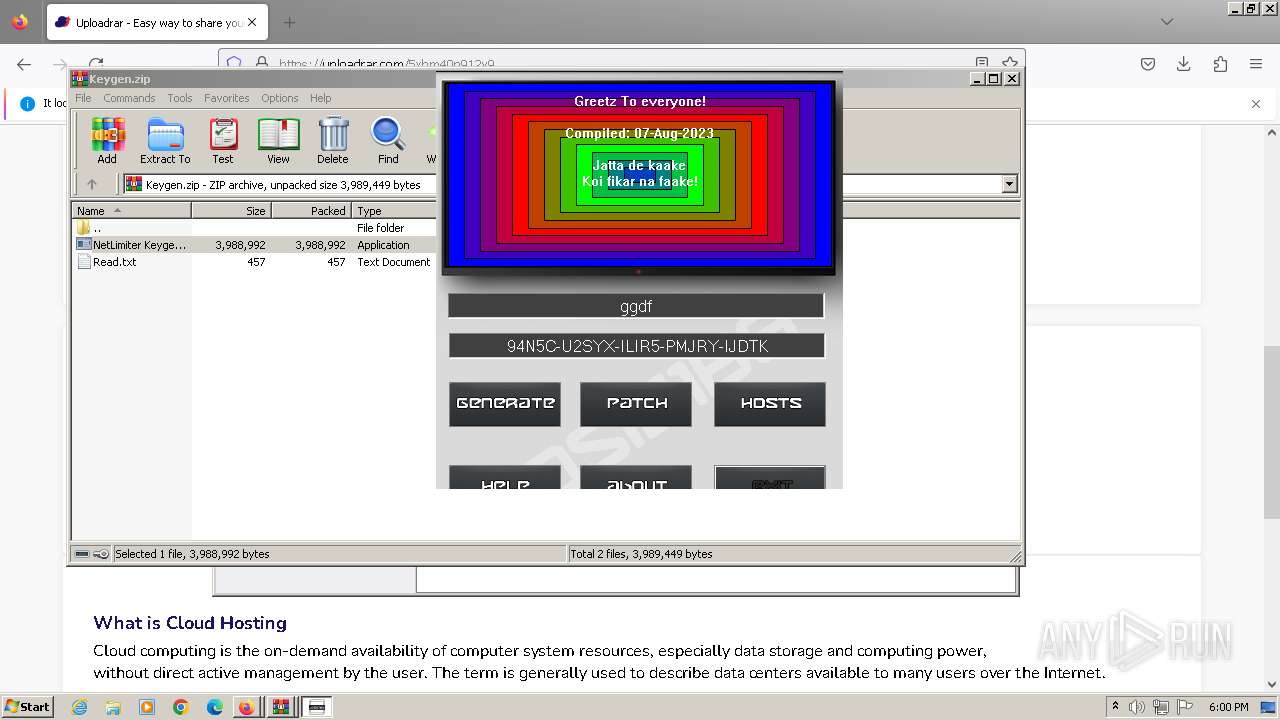Select the Uploadrar browser tab

coord(155,22)
